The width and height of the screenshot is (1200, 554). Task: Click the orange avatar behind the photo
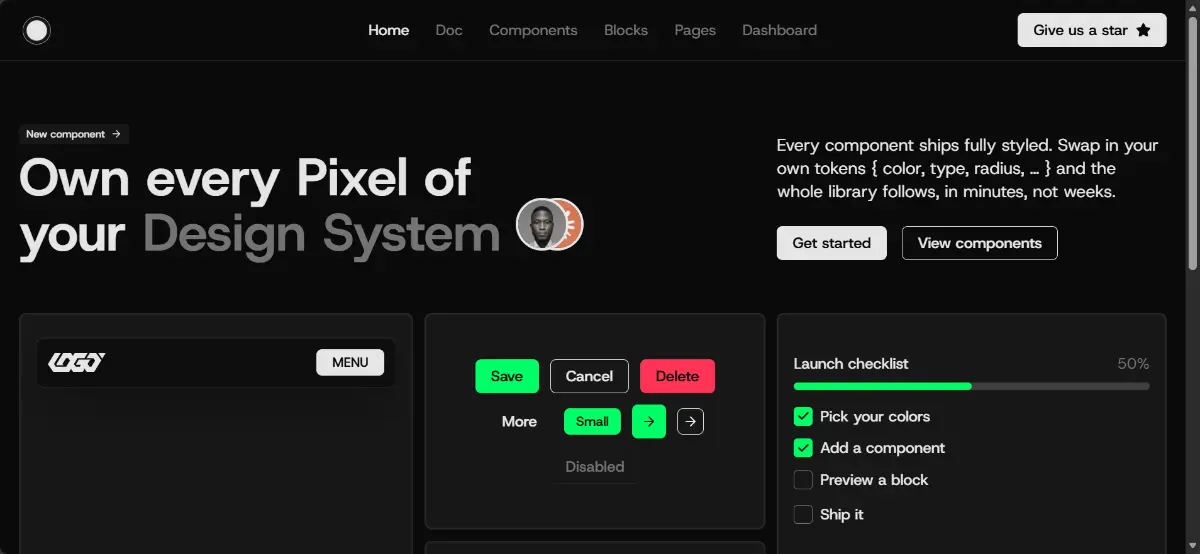[x=574, y=225]
